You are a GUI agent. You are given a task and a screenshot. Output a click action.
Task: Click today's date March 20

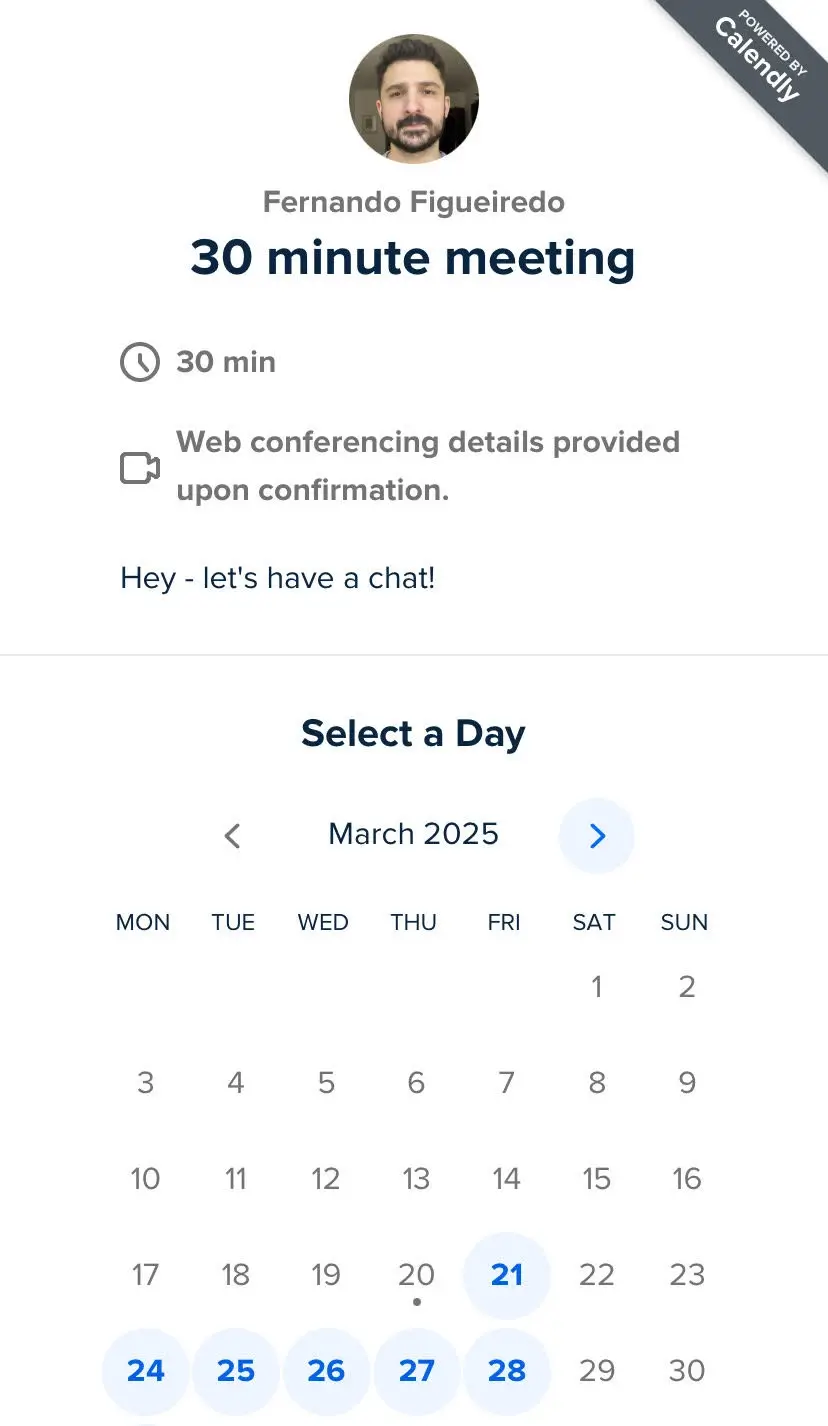point(416,1275)
